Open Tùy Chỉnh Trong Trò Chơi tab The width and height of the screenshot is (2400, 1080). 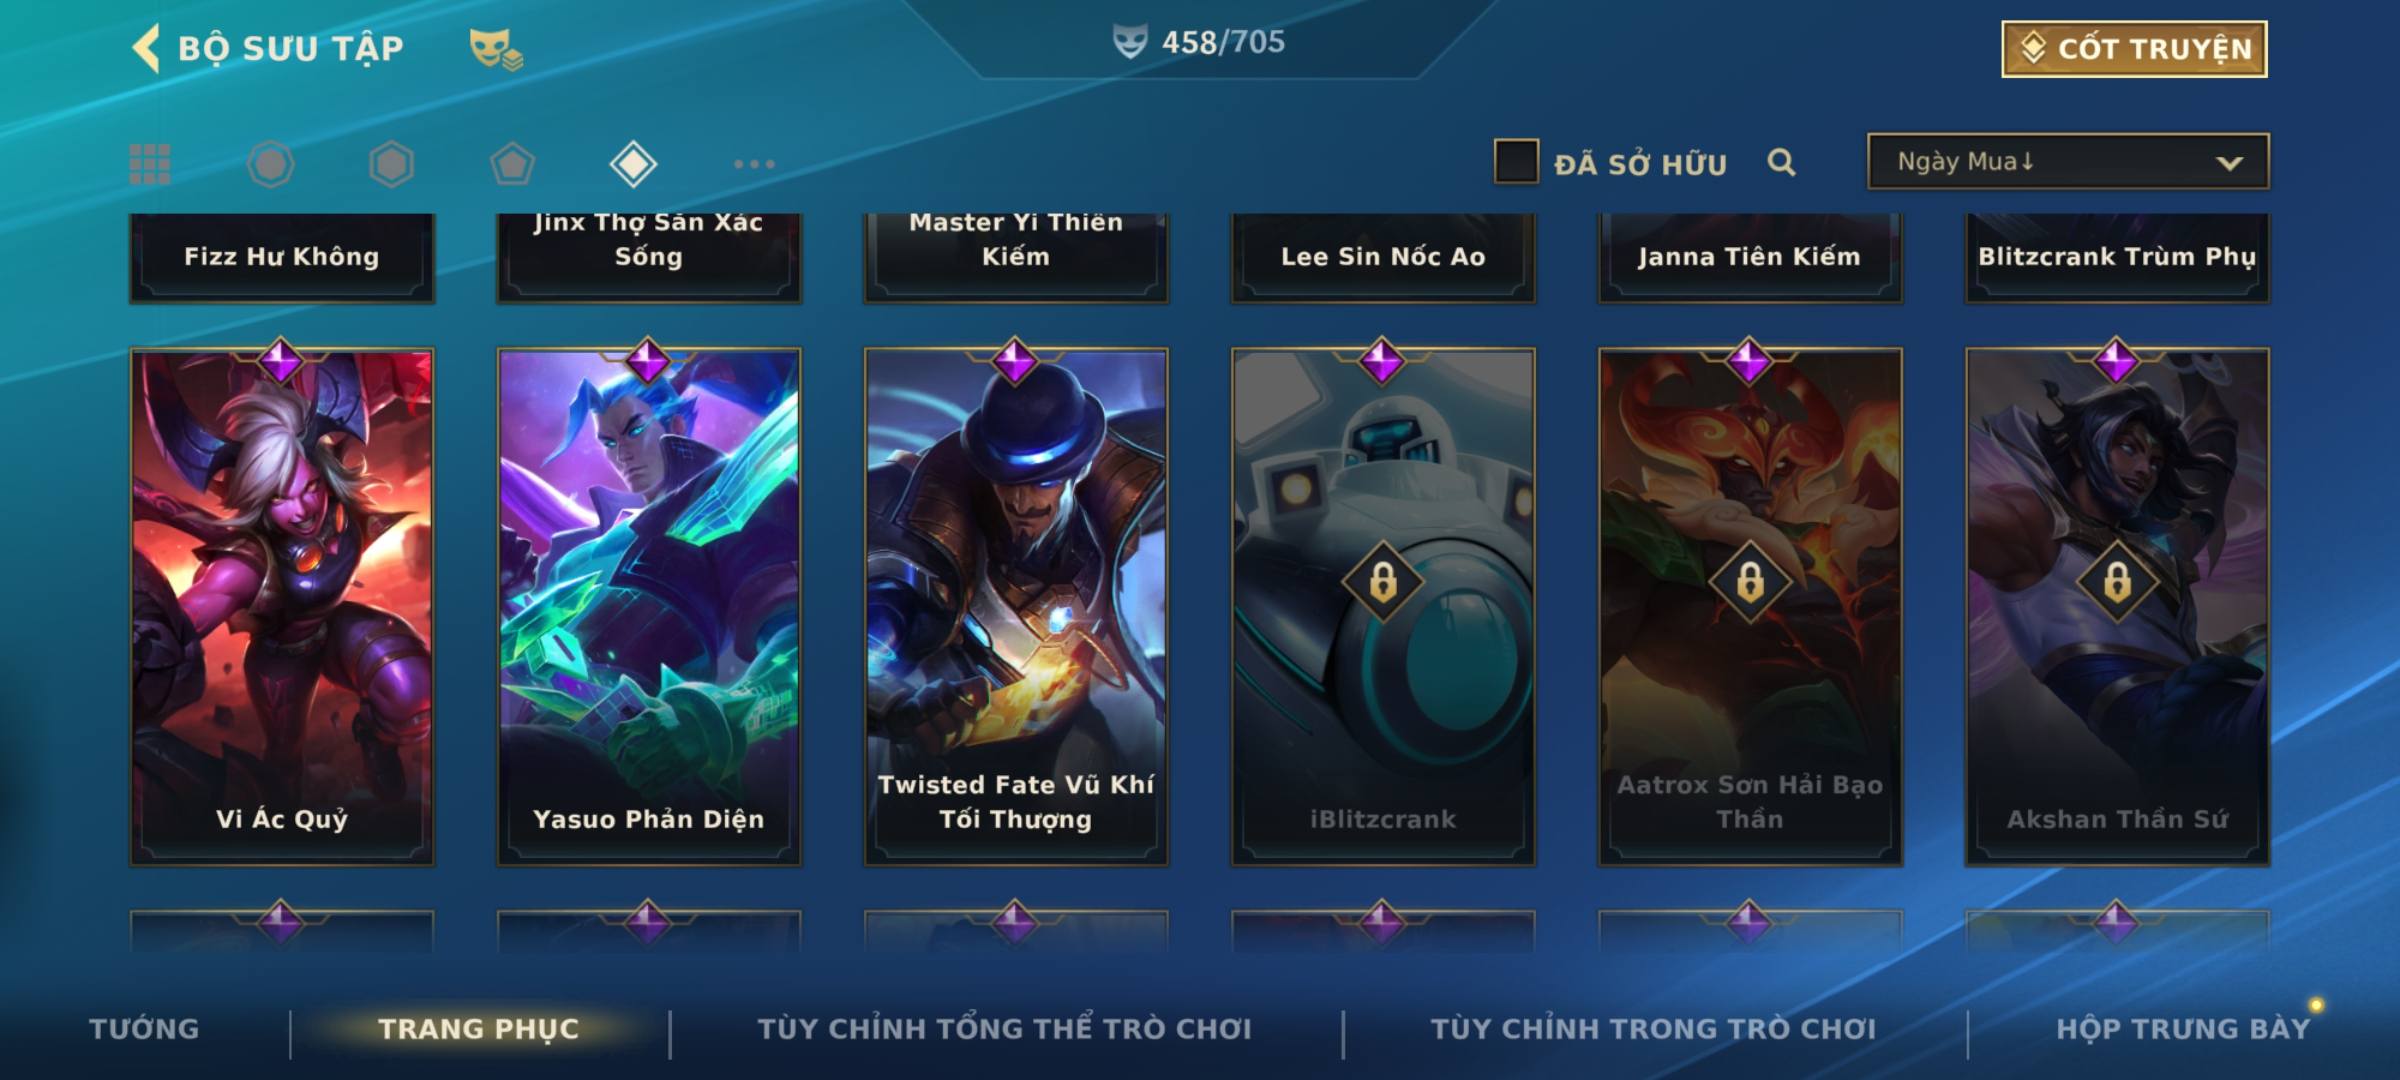[x=1653, y=1029]
